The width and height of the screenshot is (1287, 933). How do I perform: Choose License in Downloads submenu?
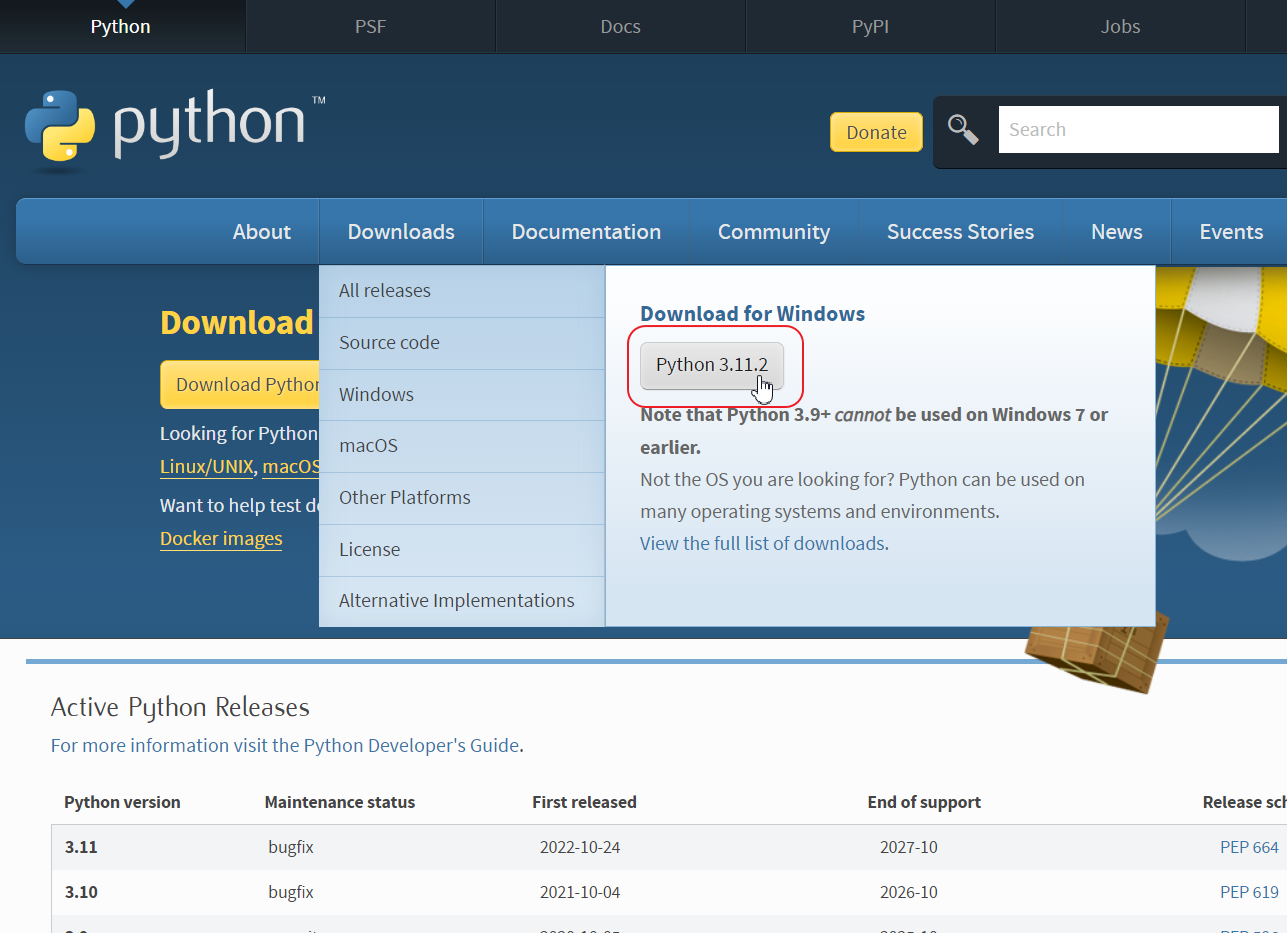point(462,550)
